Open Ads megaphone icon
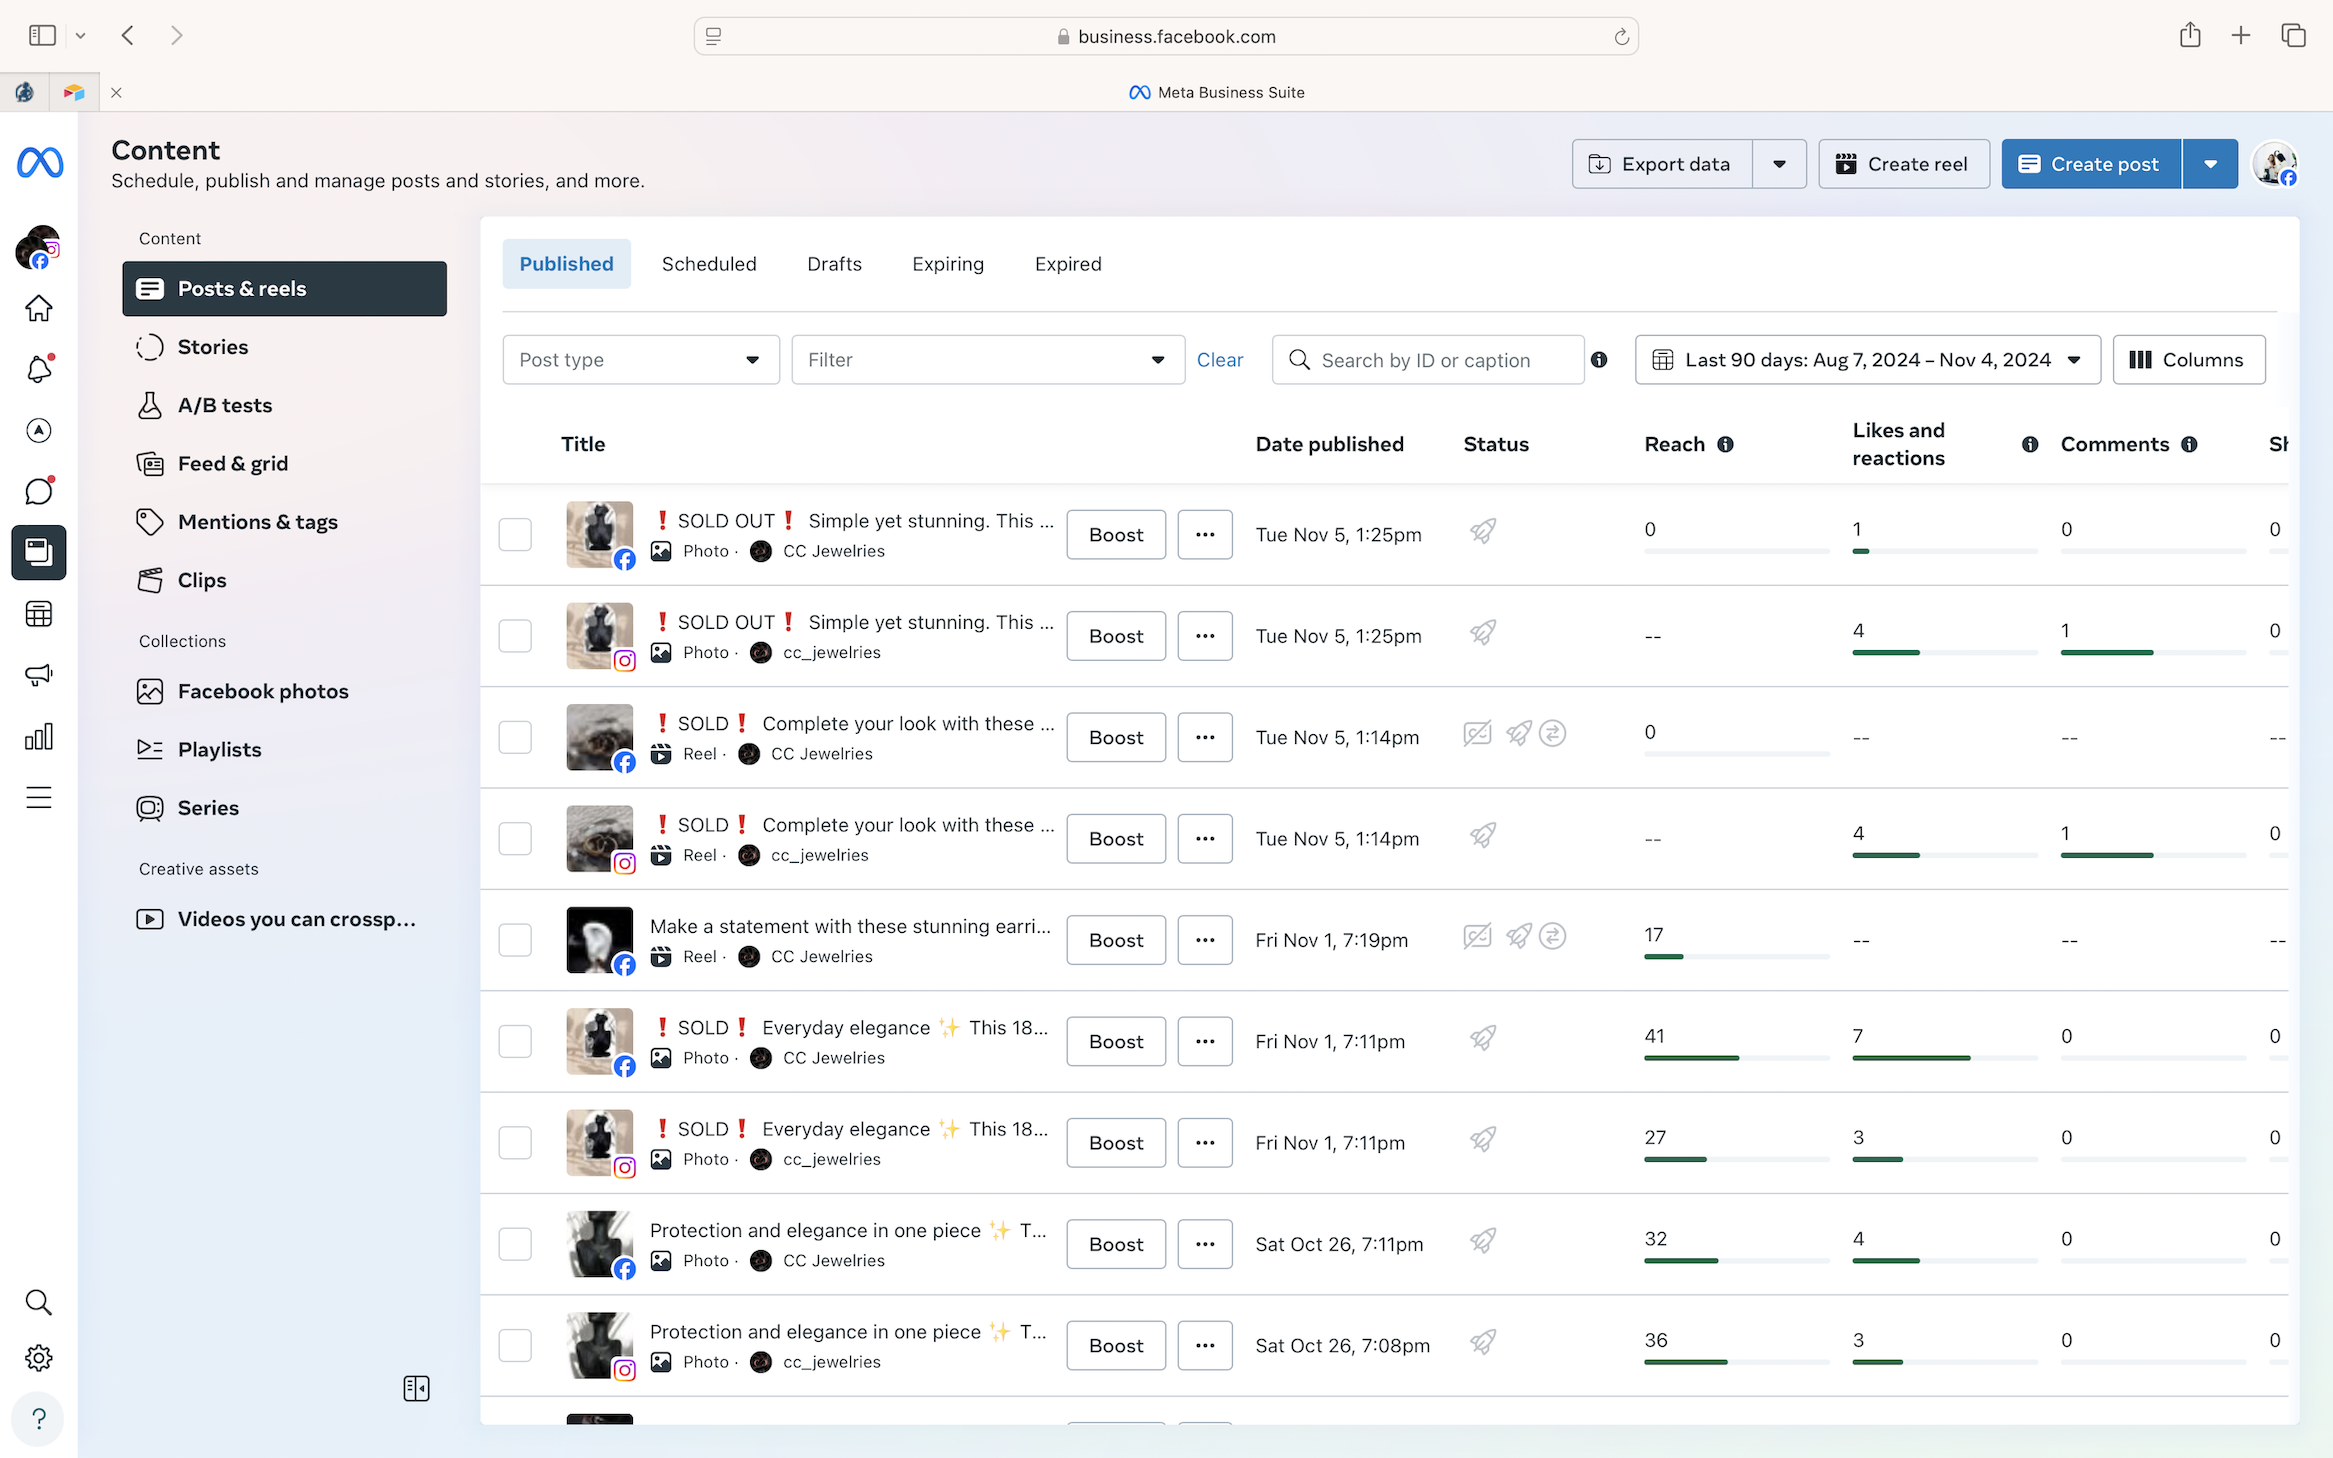The image size is (2333, 1458). click(39, 675)
